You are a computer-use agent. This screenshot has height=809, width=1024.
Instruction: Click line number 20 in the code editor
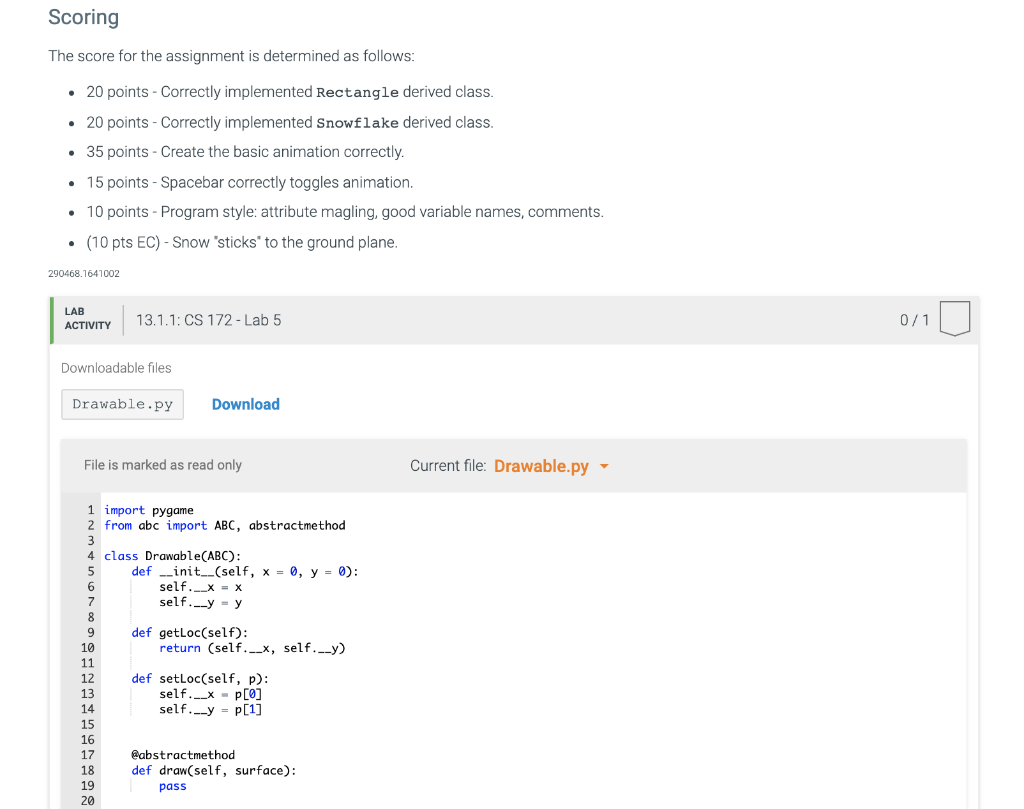pyautogui.click(x=87, y=801)
